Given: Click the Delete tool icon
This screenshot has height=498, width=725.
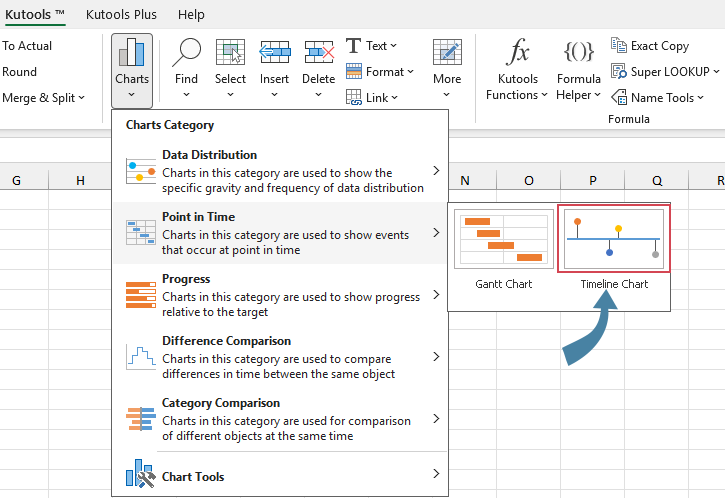Looking at the screenshot, I should [319, 52].
